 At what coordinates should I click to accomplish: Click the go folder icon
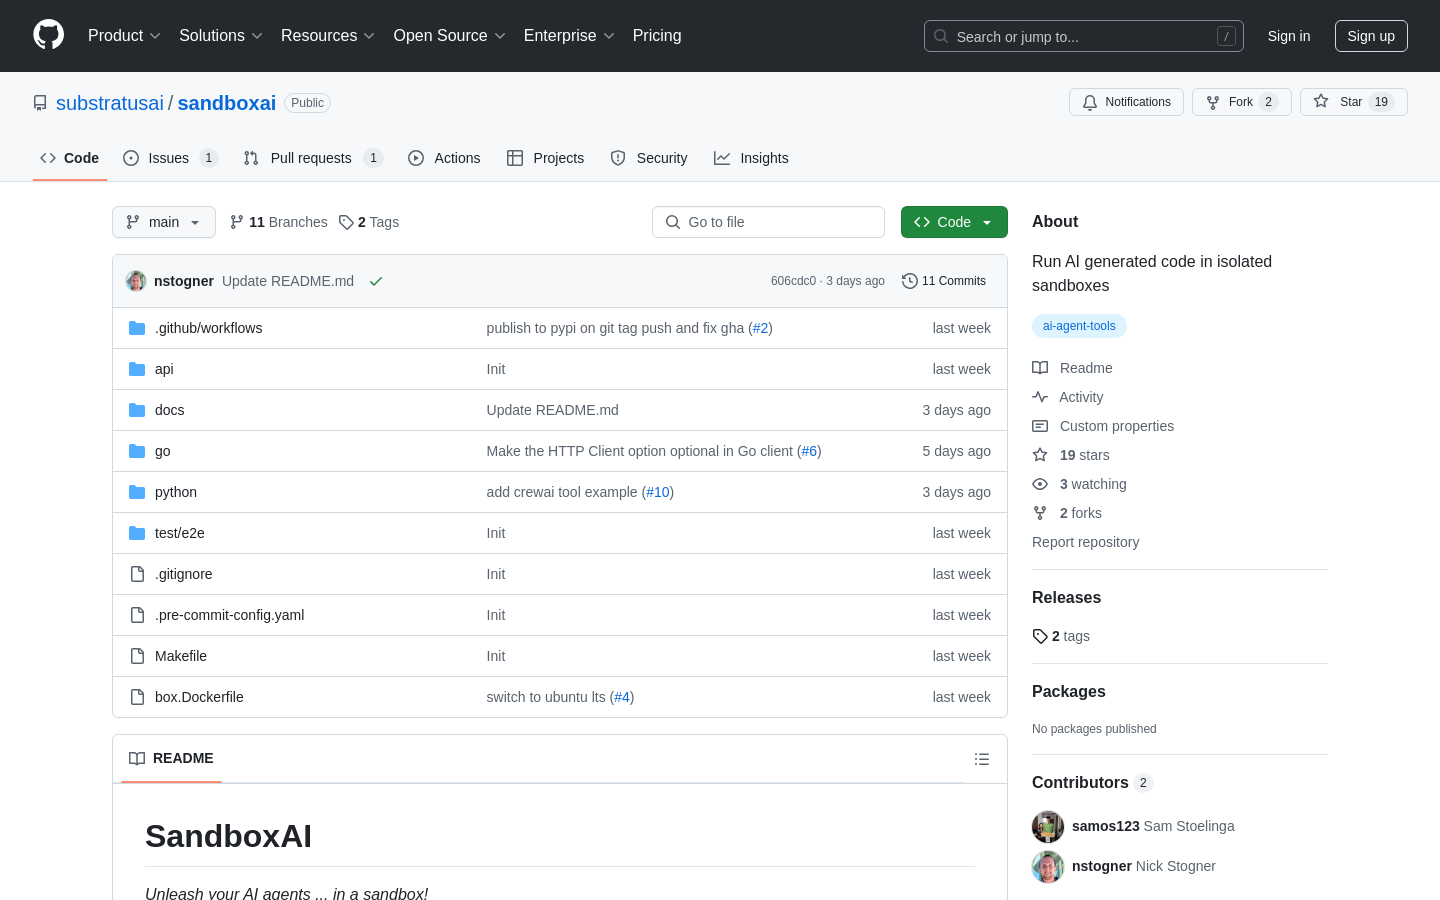[137, 451]
